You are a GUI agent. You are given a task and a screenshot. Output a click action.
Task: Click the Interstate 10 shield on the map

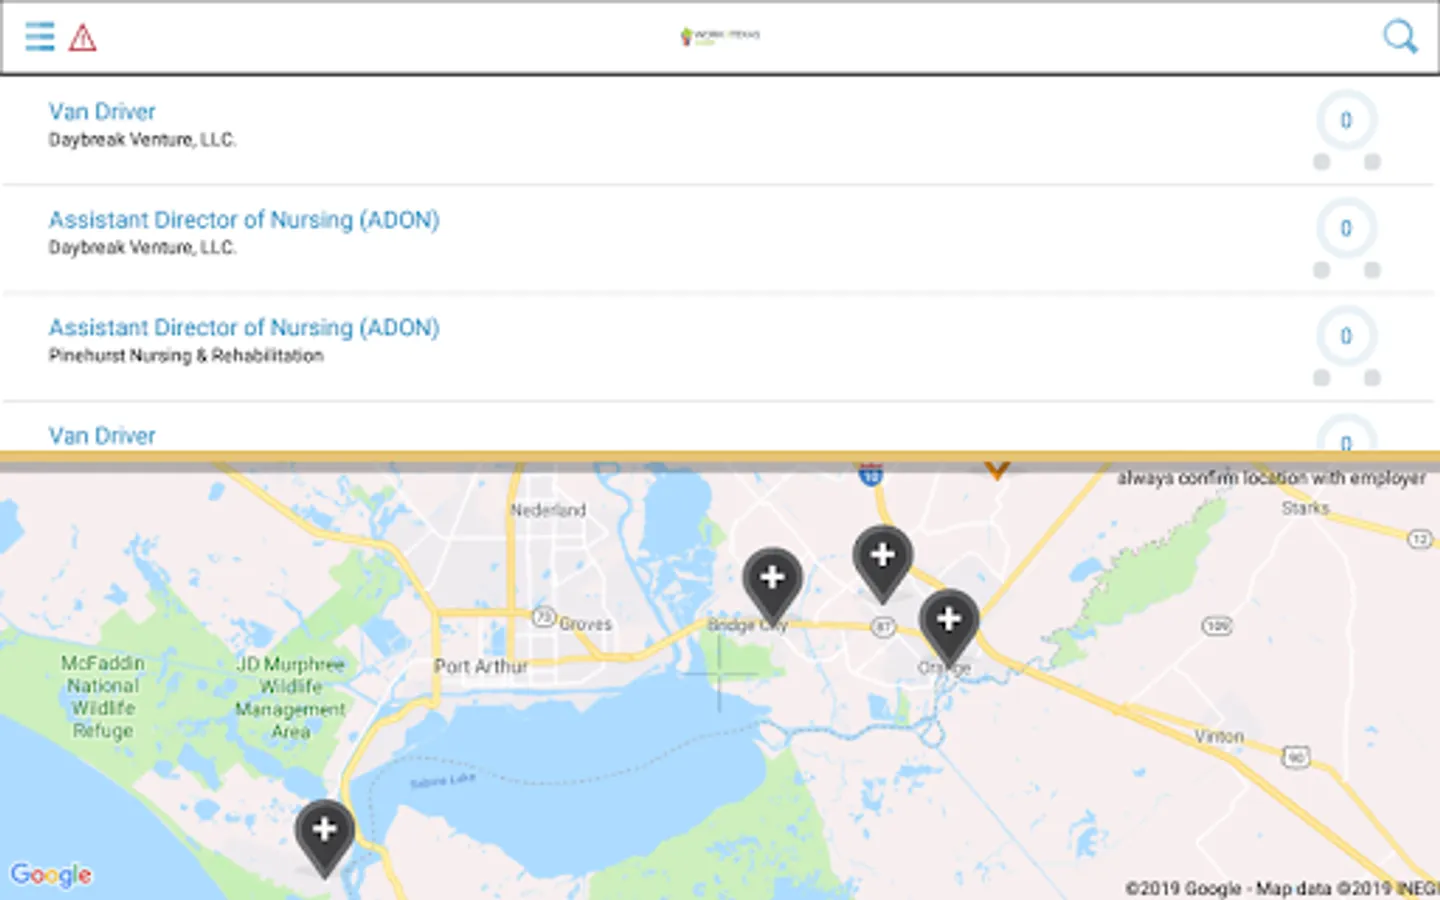tap(871, 473)
